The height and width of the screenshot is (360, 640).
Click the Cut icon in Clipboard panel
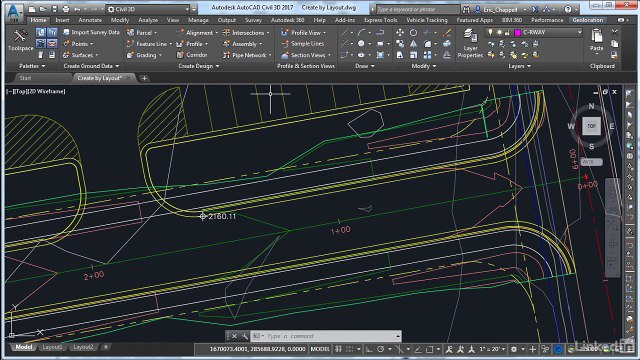(x=614, y=32)
